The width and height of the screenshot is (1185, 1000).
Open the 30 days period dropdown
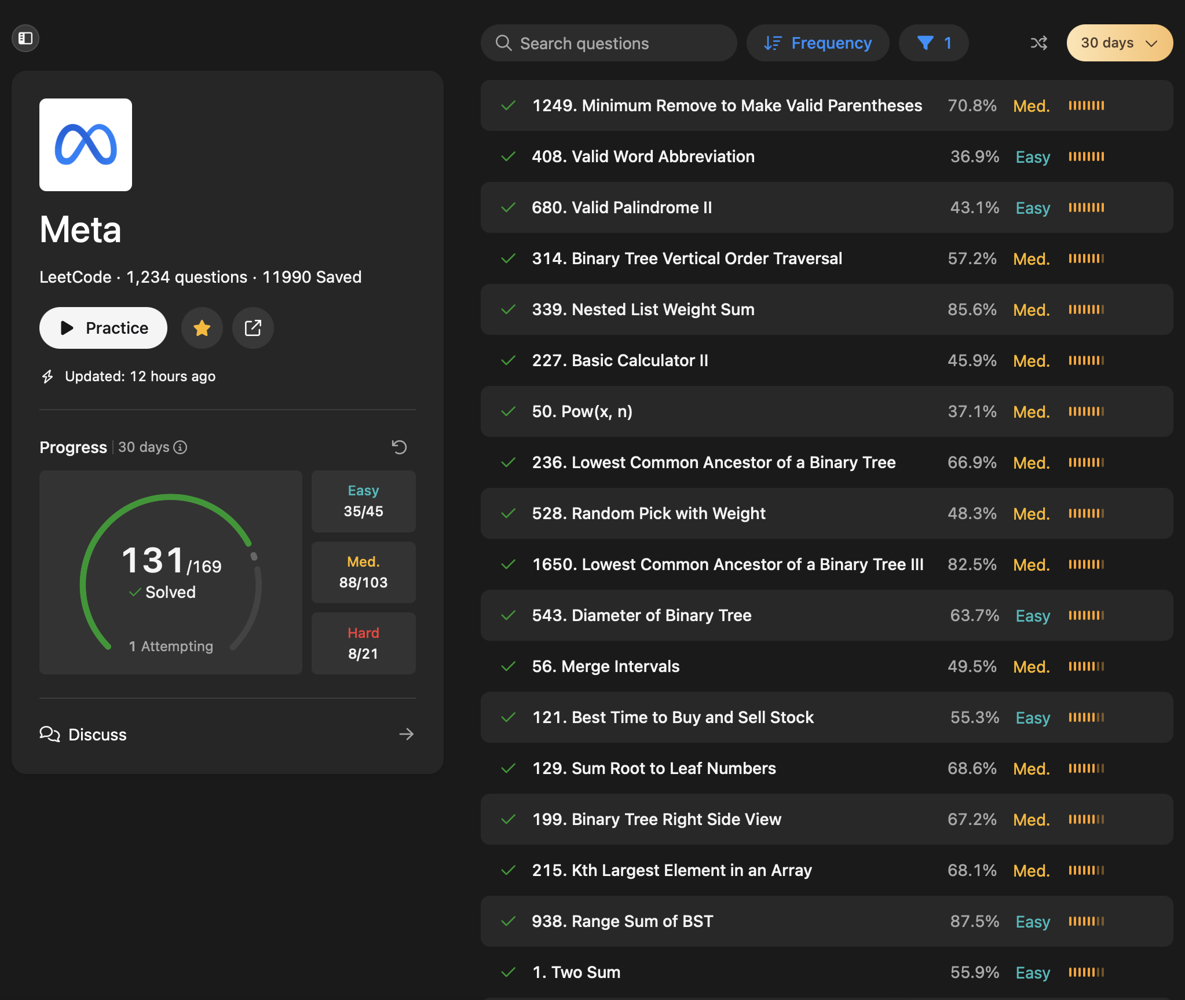coord(1119,43)
